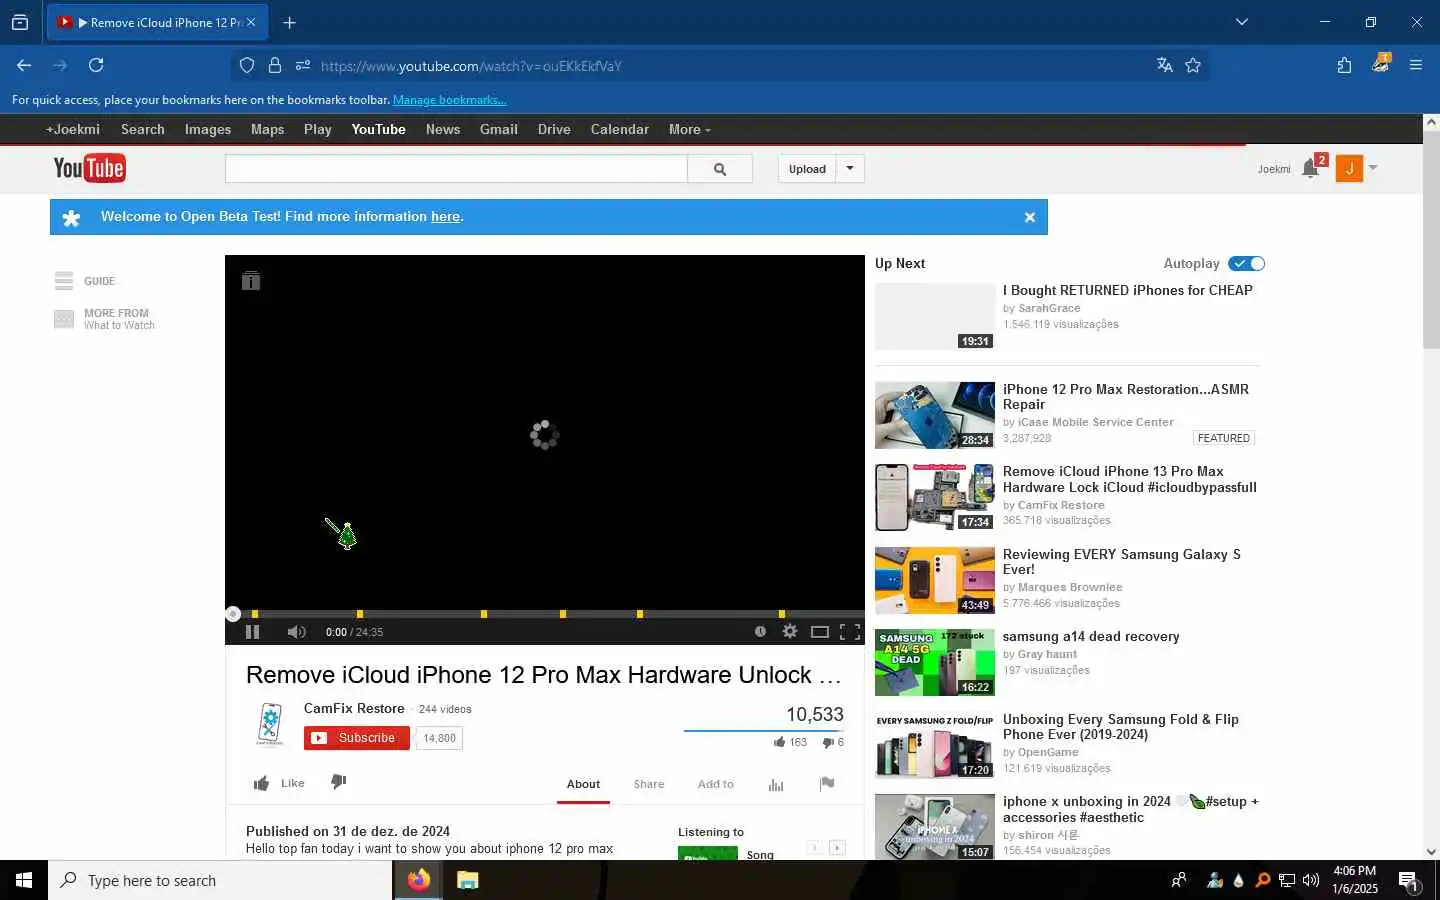Dismiss the Open Beta Test banner
Screen dimensions: 1440x900
pos(1030,217)
